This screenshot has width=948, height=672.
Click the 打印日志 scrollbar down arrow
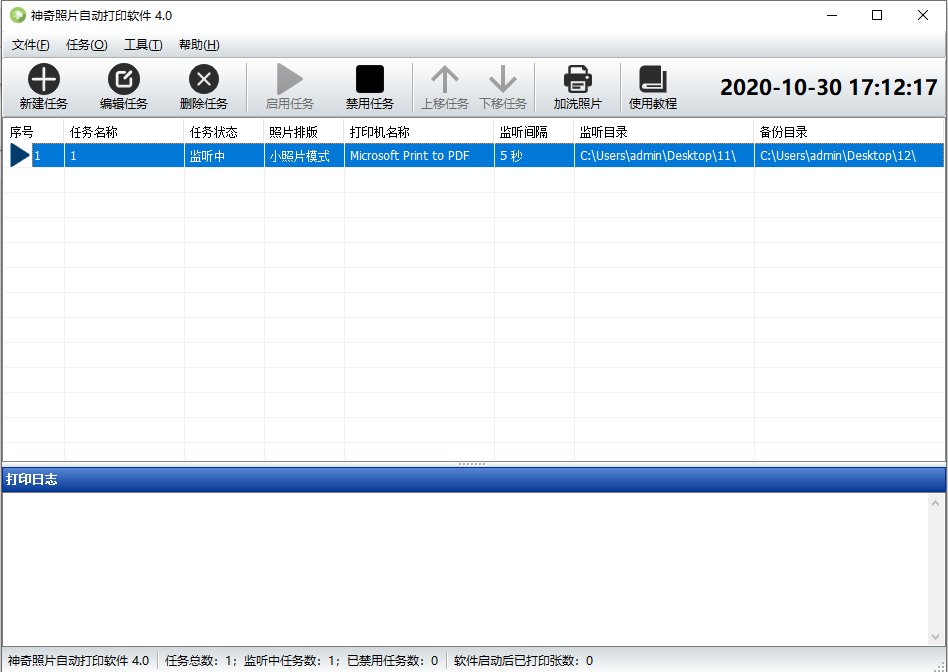point(935,637)
